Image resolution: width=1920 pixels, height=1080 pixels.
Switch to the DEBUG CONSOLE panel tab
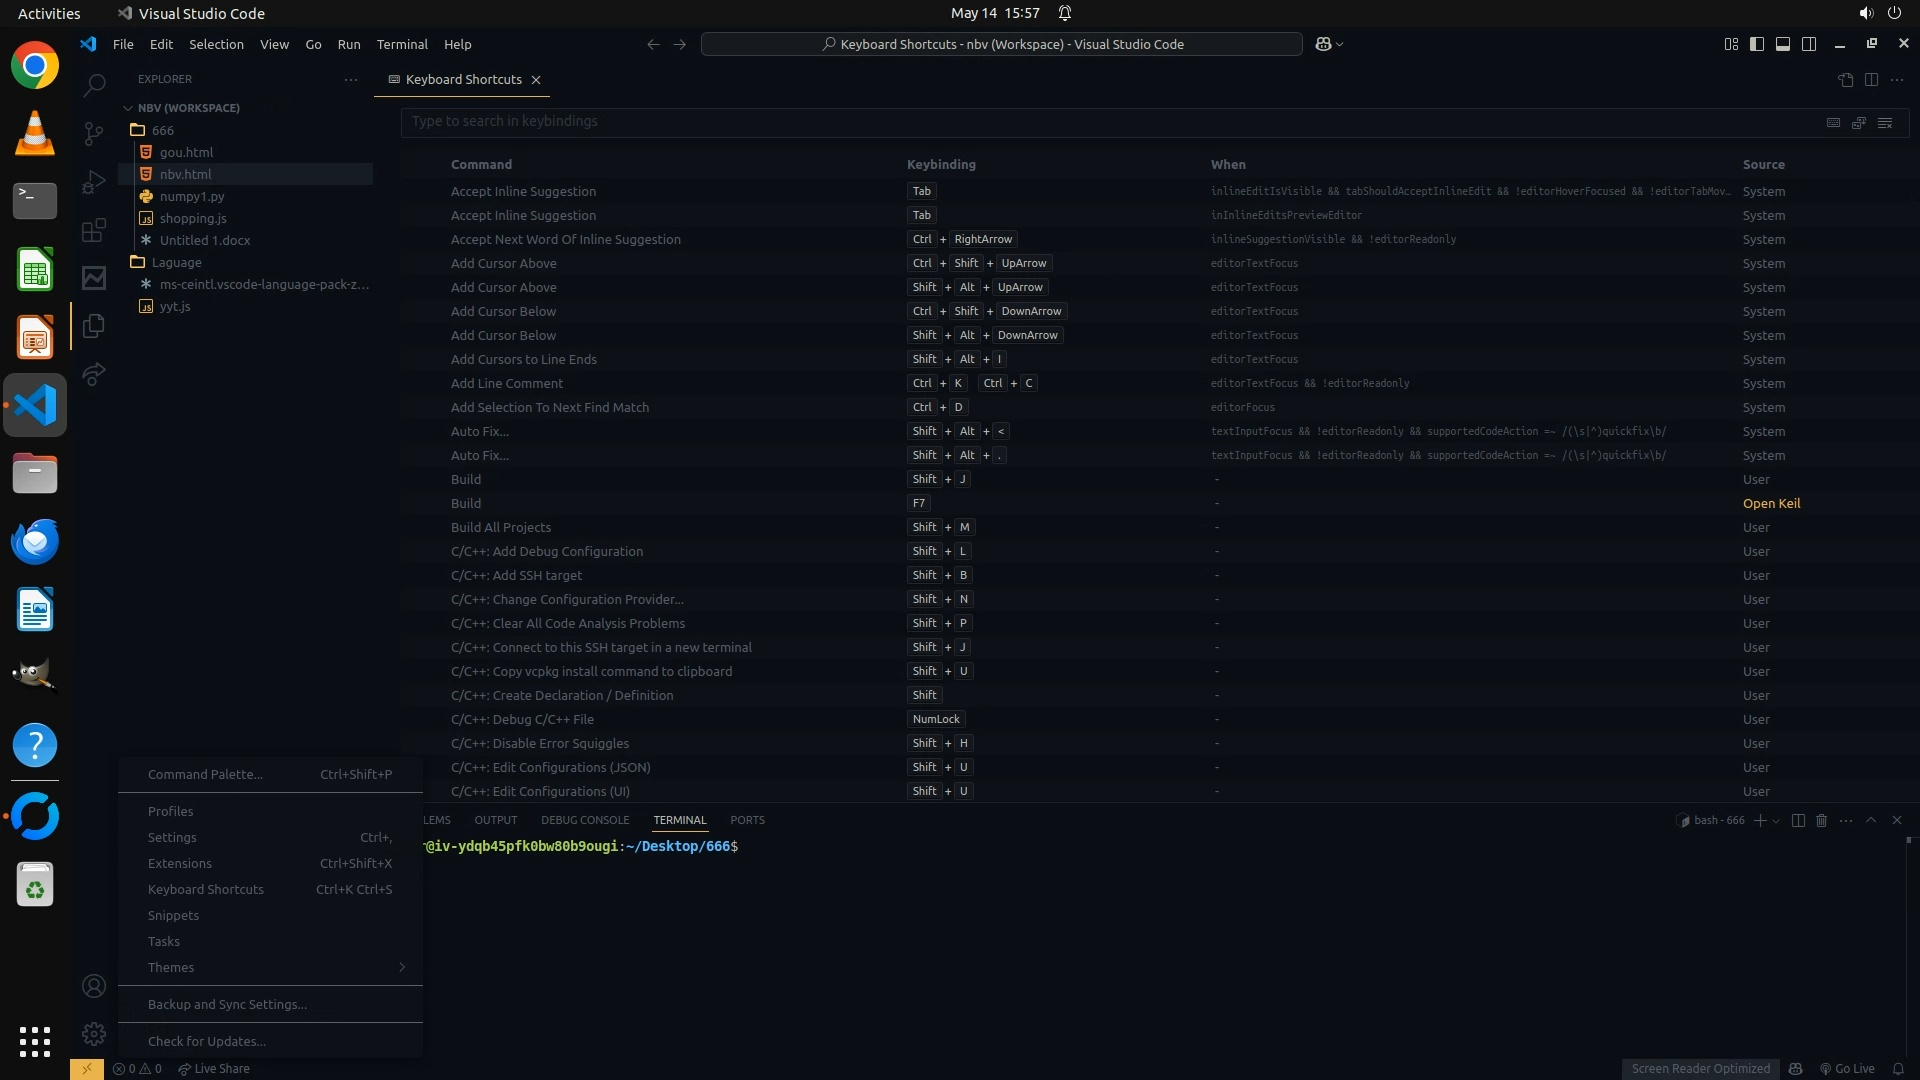point(585,820)
